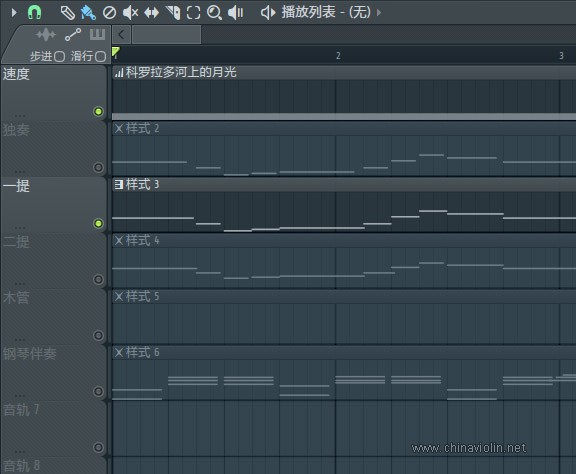Image resolution: width=576 pixels, height=474 pixels.
Task: Open the 样式 5 clip menu icon
Action: 119,297
